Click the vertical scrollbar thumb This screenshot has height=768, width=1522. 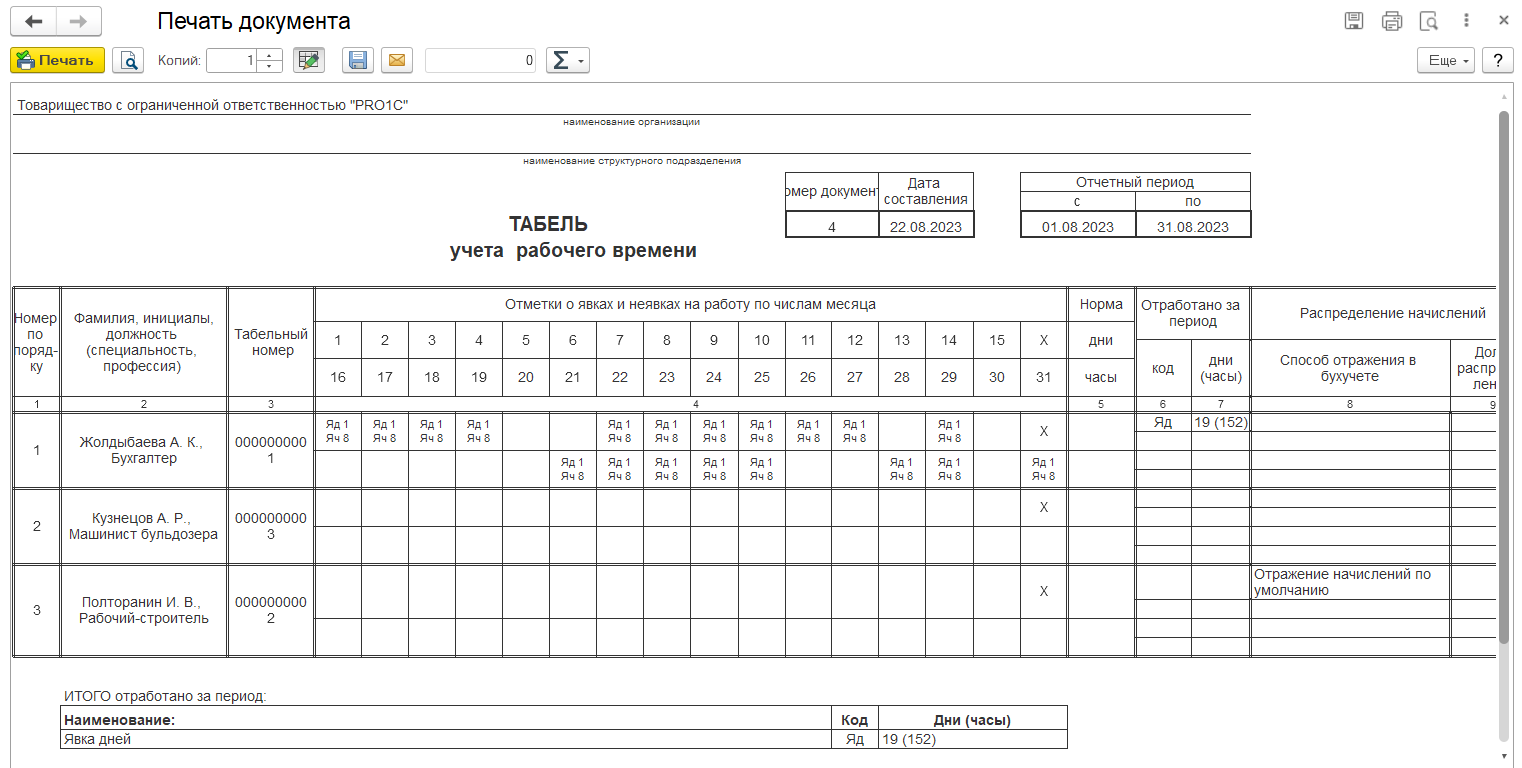pos(1504,376)
